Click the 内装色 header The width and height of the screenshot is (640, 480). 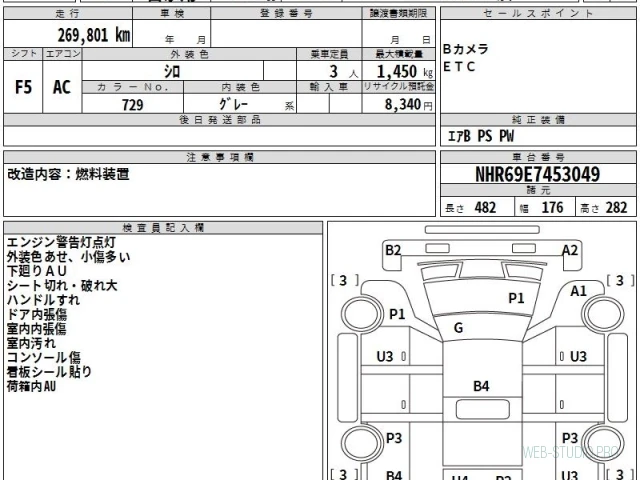coord(240,87)
